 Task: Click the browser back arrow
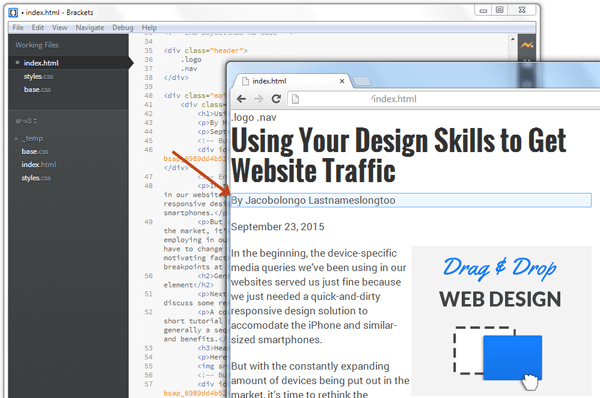[241, 99]
